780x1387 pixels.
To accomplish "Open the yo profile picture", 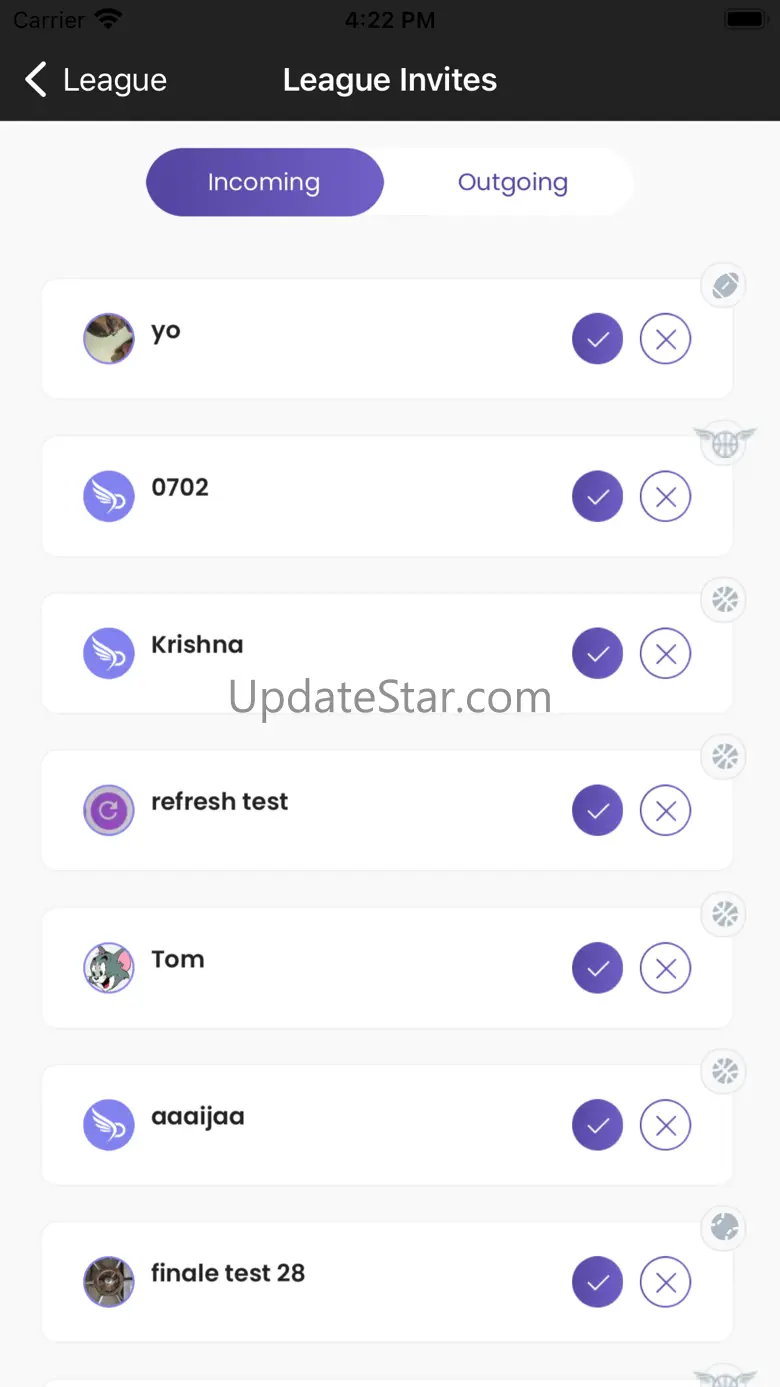I will pyautogui.click(x=109, y=339).
